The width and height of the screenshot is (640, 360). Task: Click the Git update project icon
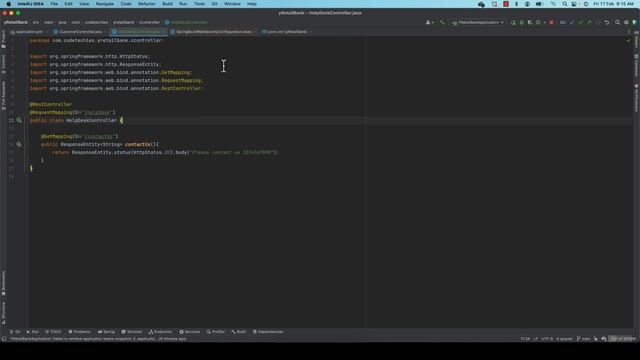[x=572, y=22]
